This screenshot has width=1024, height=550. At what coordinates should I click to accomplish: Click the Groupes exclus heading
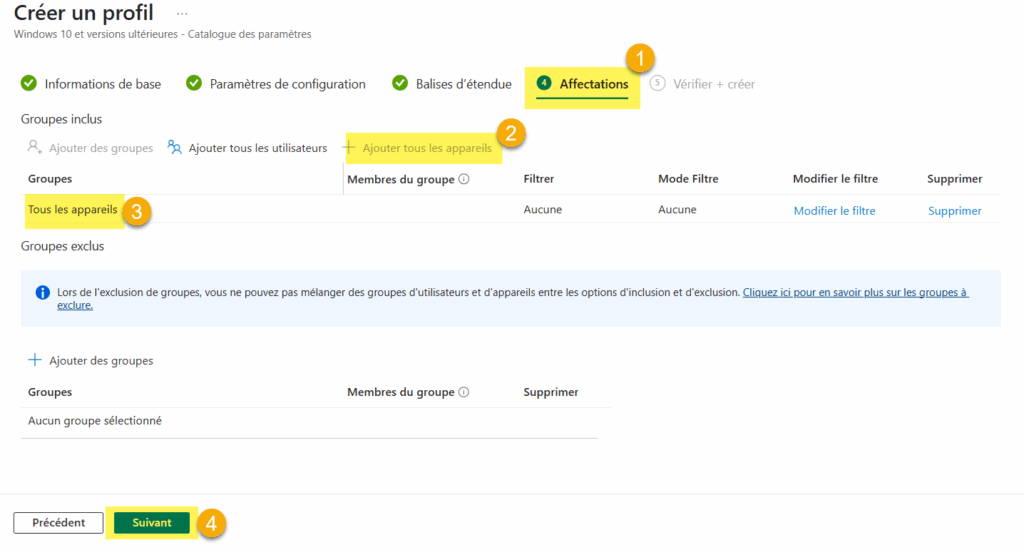tap(63, 246)
